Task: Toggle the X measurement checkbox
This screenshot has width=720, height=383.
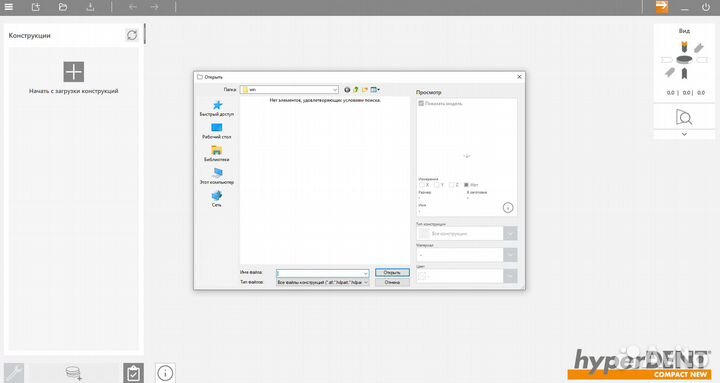Action: click(422, 185)
